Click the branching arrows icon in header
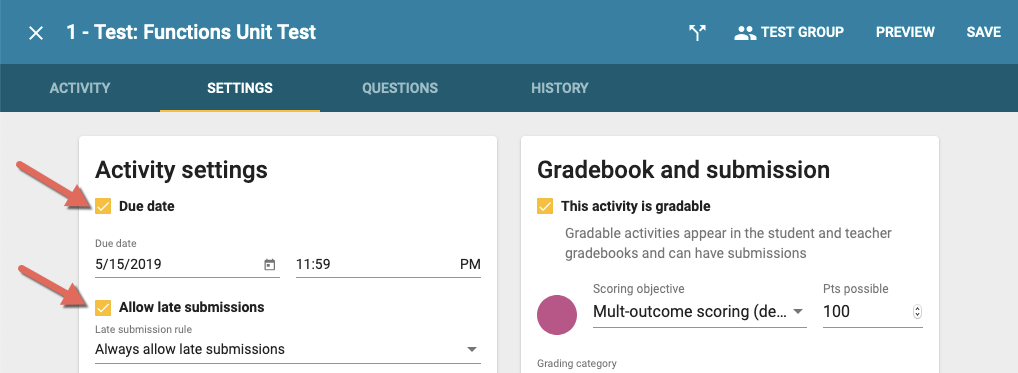Screen dimensions: 1018x373 click(697, 33)
